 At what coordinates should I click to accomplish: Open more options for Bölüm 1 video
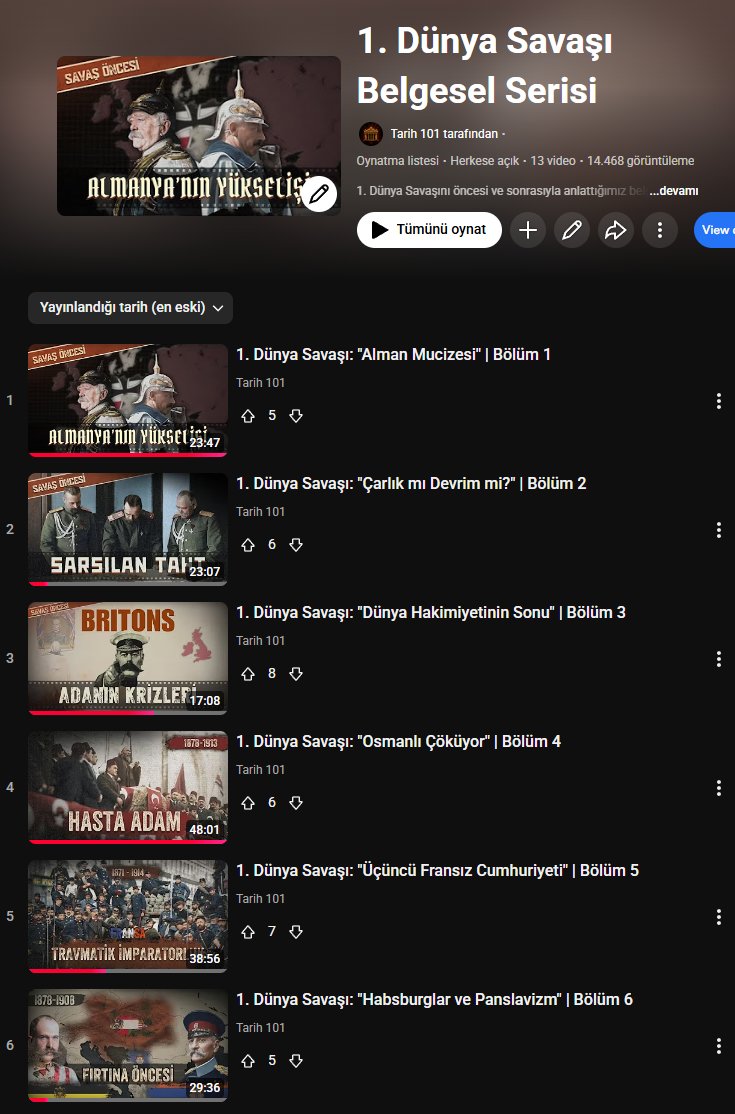pos(719,401)
